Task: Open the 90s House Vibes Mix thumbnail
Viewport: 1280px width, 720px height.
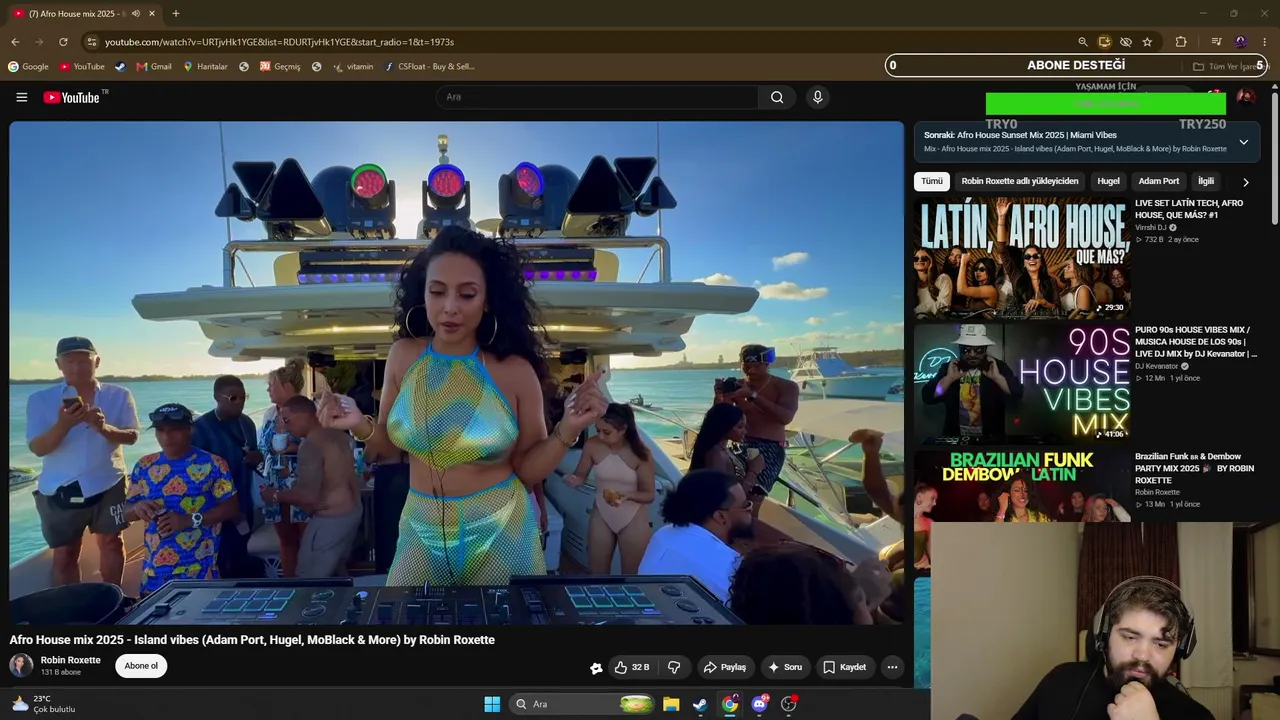Action: click(1022, 383)
